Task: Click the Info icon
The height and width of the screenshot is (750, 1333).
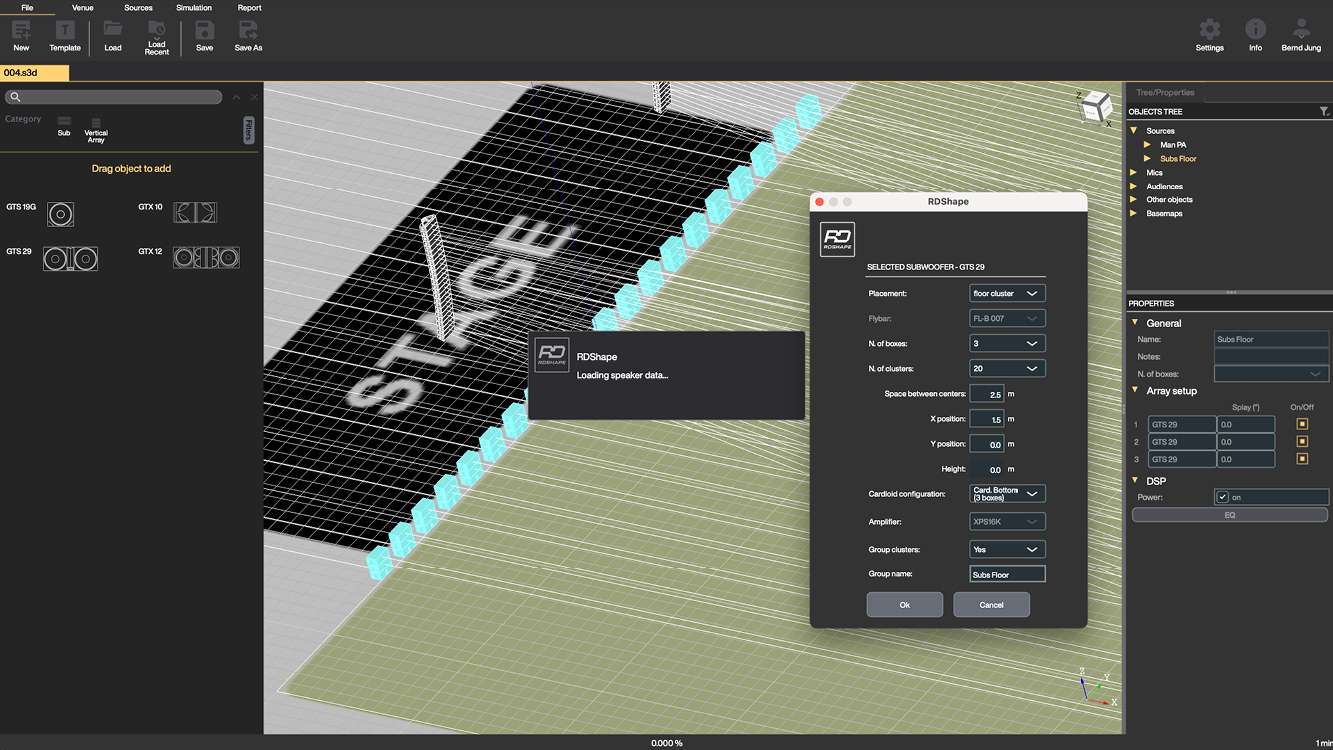Action: click(x=1255, y=29)
